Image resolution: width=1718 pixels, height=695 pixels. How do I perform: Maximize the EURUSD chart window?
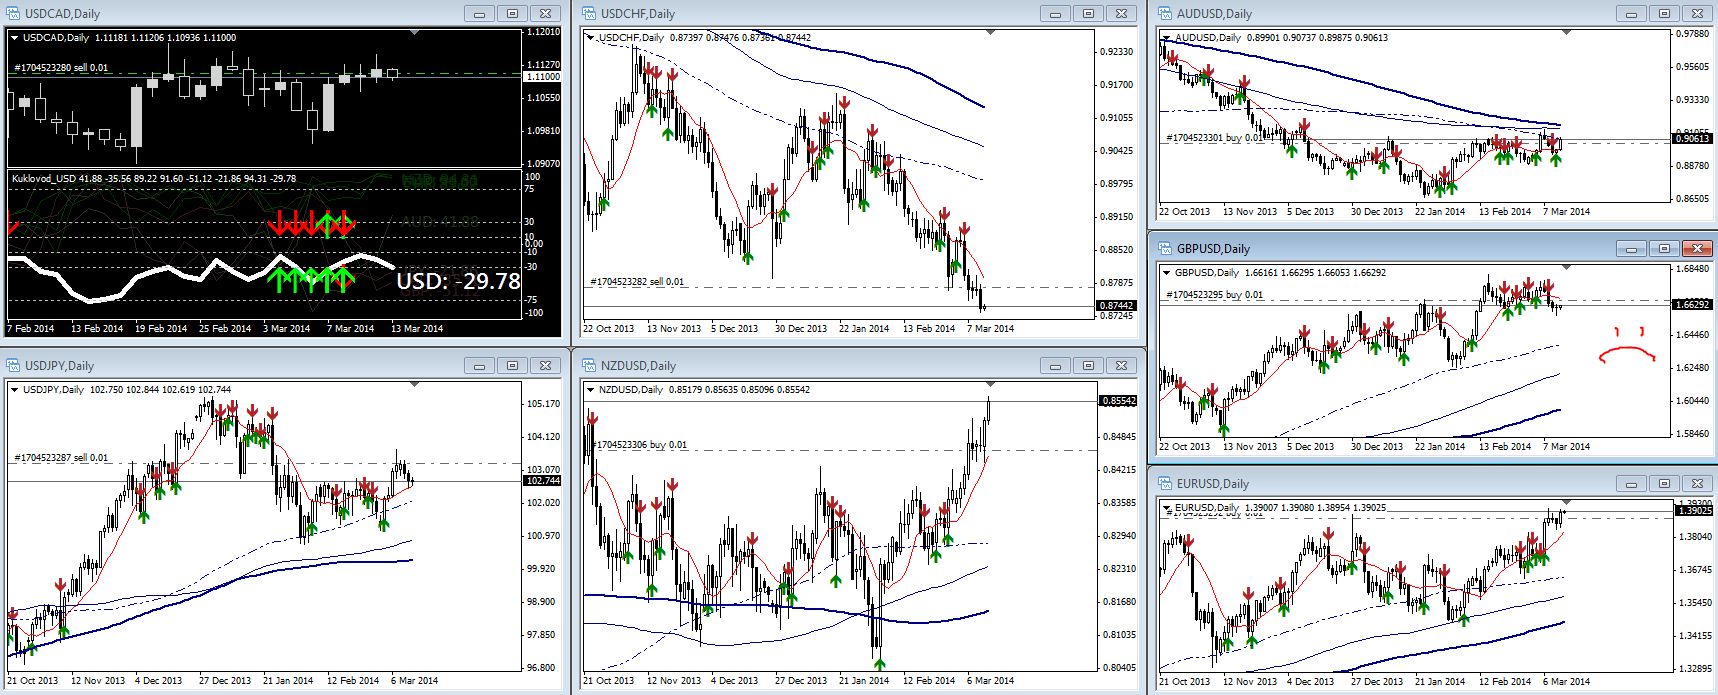pos(1664,484)
